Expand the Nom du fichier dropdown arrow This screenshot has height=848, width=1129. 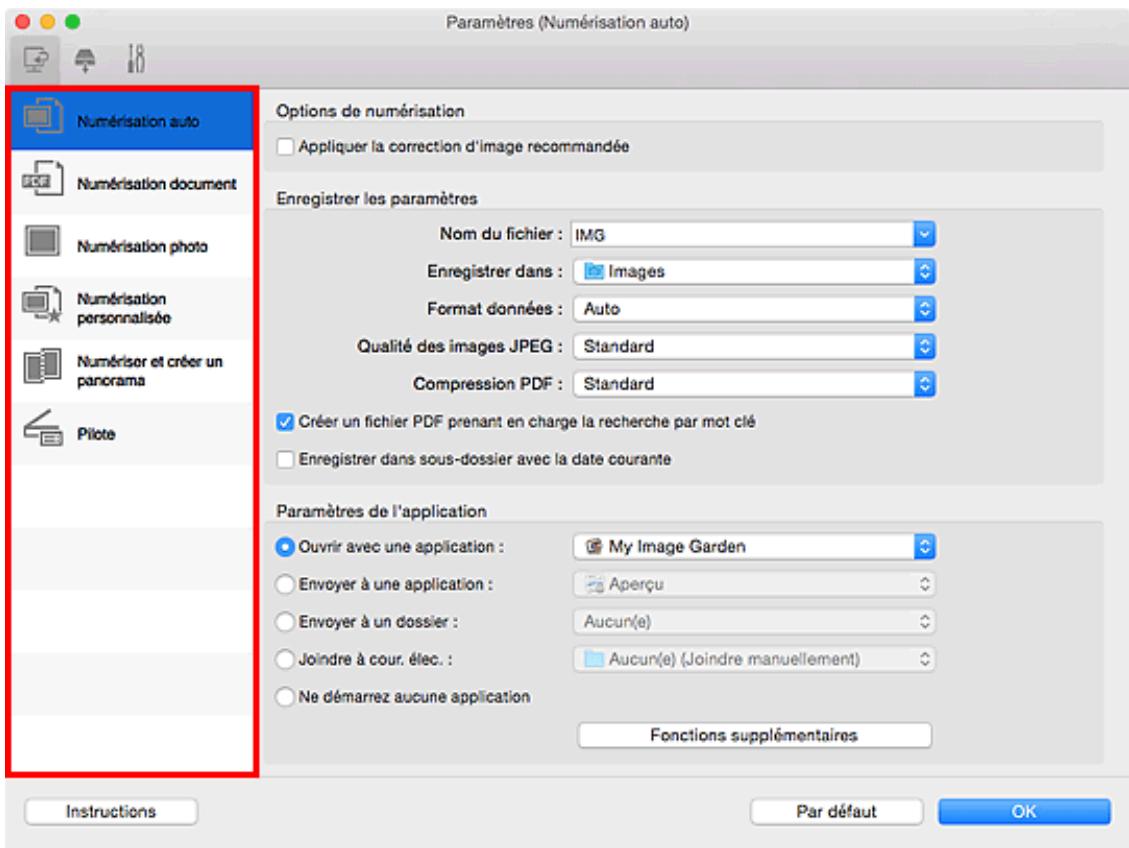pyautogui.click(x=924, y=234)
